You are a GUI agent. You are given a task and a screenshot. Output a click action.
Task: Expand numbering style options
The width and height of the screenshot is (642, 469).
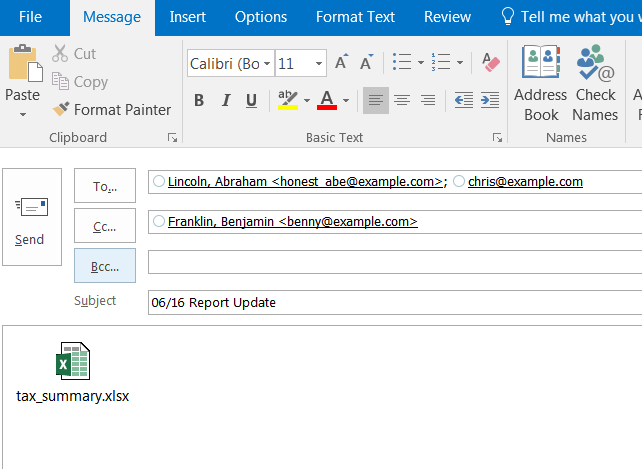click(x=460, y=63)
